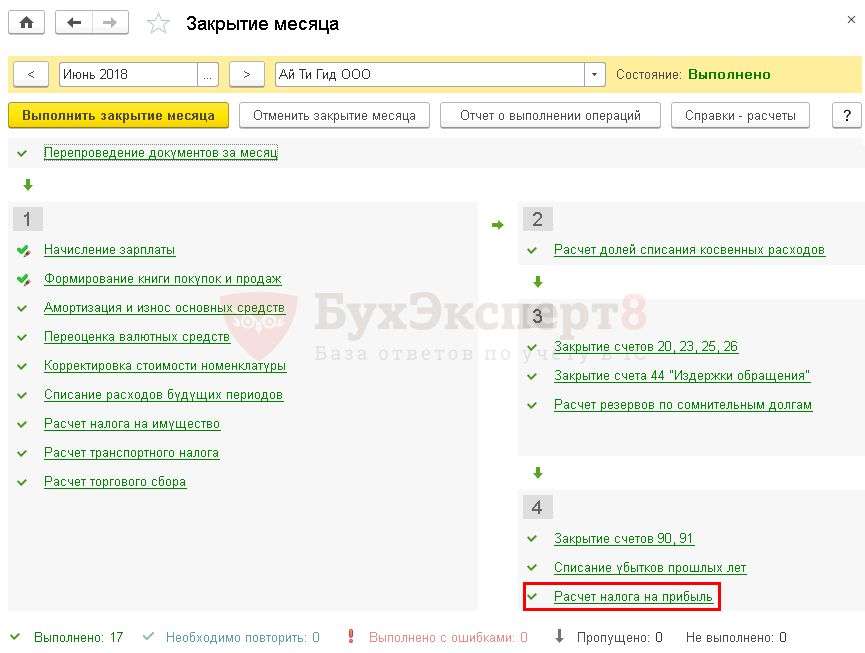Click checkmark beside Переоценка валютных средств
Image resolution: width=865 pixels, height=653 pixels.
point(22,338)
